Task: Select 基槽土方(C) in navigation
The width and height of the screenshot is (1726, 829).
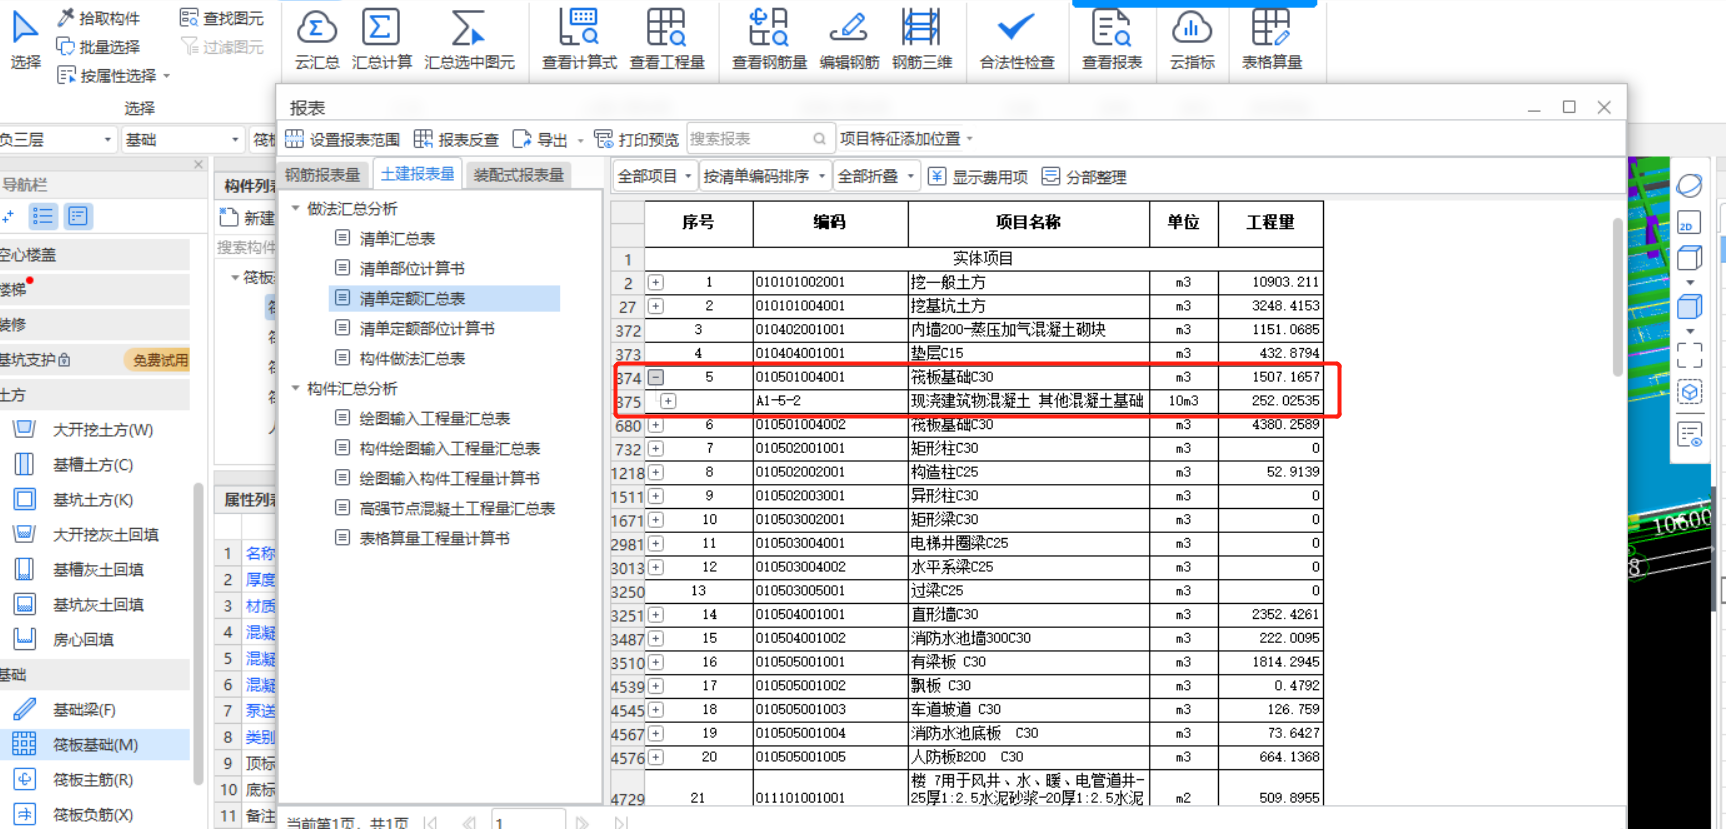Action: 93,465
